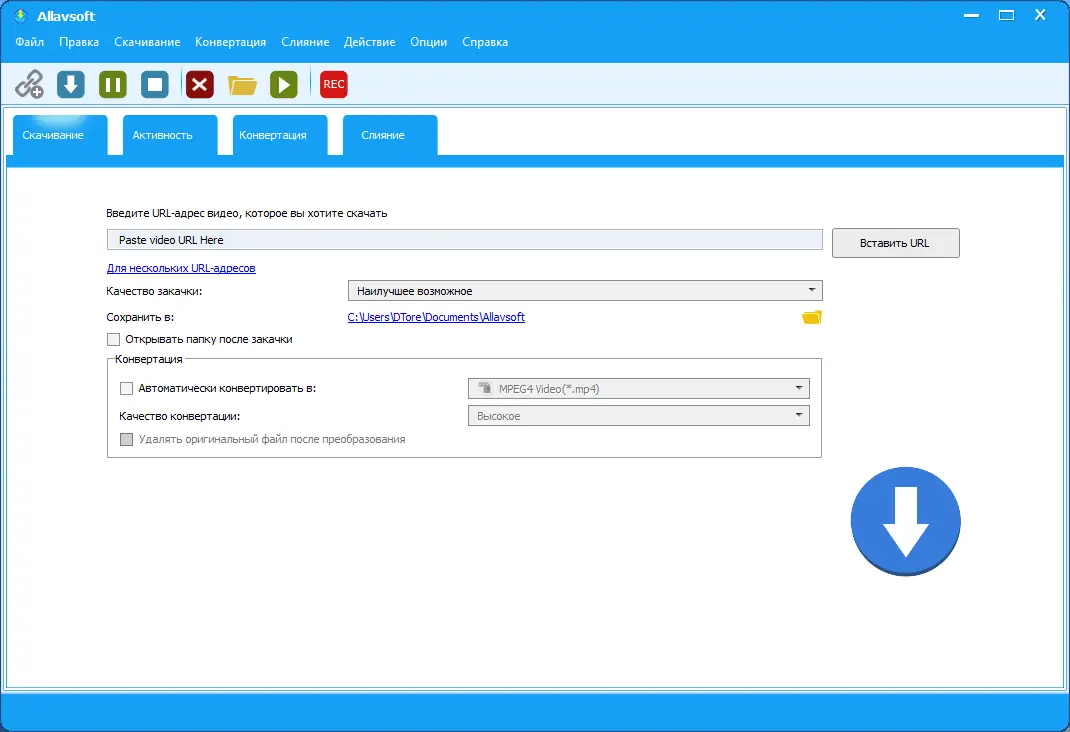Delete selected task with the red X icon
The image size is (1070, 732).
coord(199,84)
